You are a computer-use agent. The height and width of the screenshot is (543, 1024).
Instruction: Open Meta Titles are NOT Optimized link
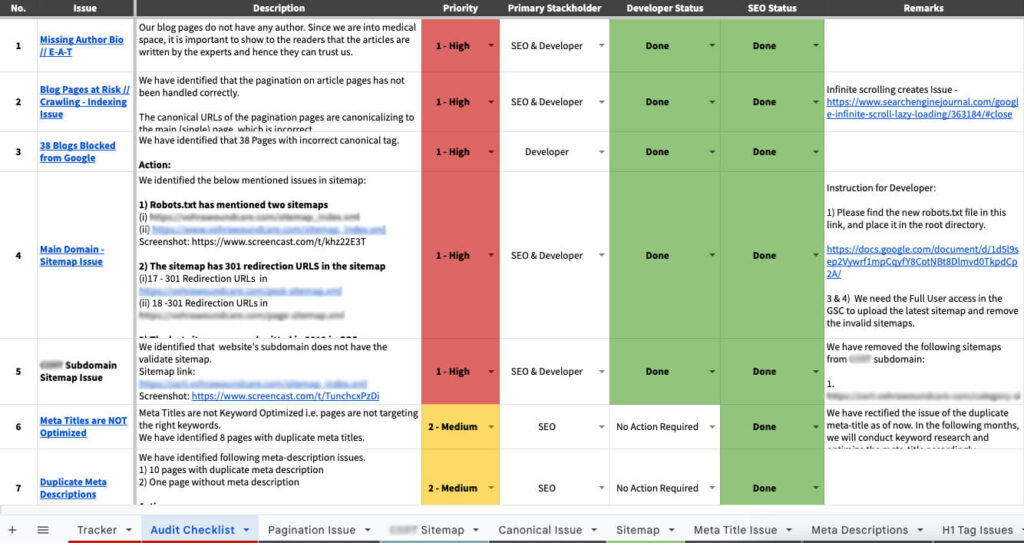[83, 427]
